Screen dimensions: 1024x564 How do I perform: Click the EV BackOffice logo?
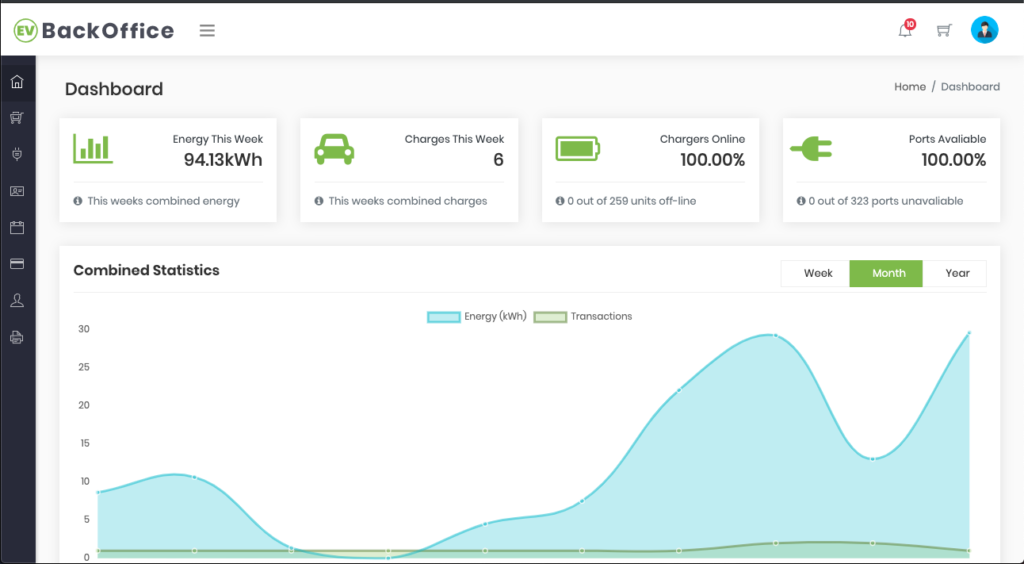[x=94, y=30]
